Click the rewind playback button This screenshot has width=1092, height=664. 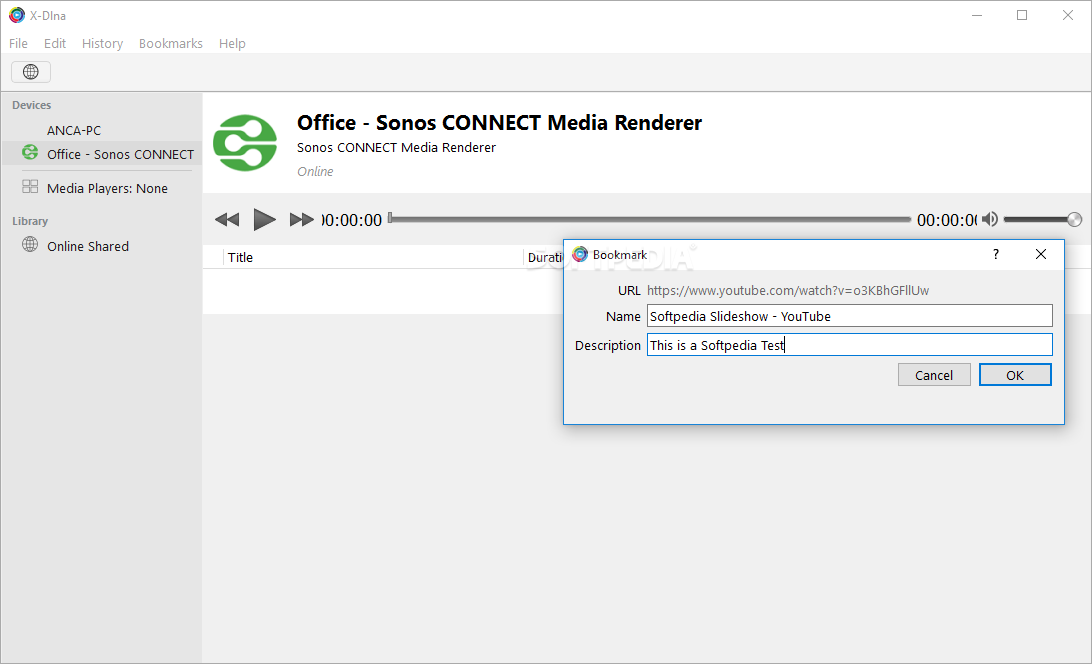227,220
